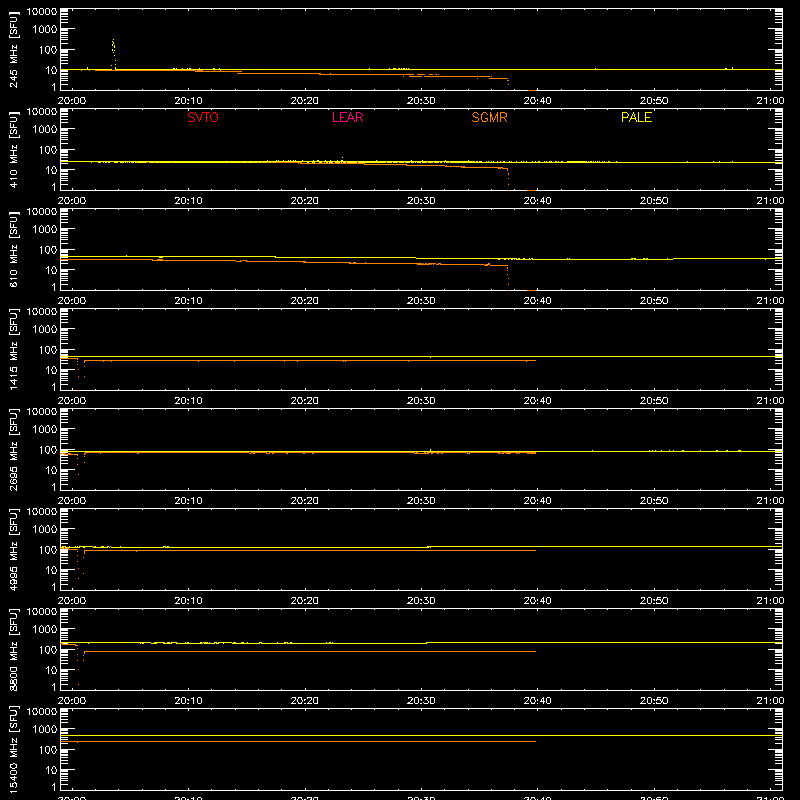Image resolution: width=800 pixels, height=800 pixels.
Task: Click 20:40 label beneath the 1415 MHz panel
Action: click(537, 401)
